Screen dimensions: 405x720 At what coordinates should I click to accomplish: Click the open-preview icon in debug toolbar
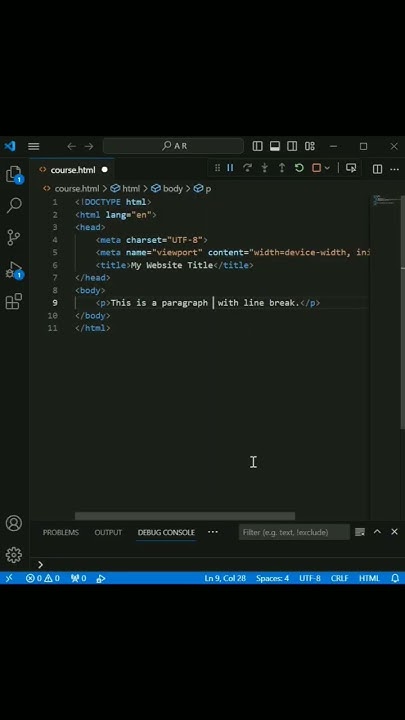click(x=351, y=168)
